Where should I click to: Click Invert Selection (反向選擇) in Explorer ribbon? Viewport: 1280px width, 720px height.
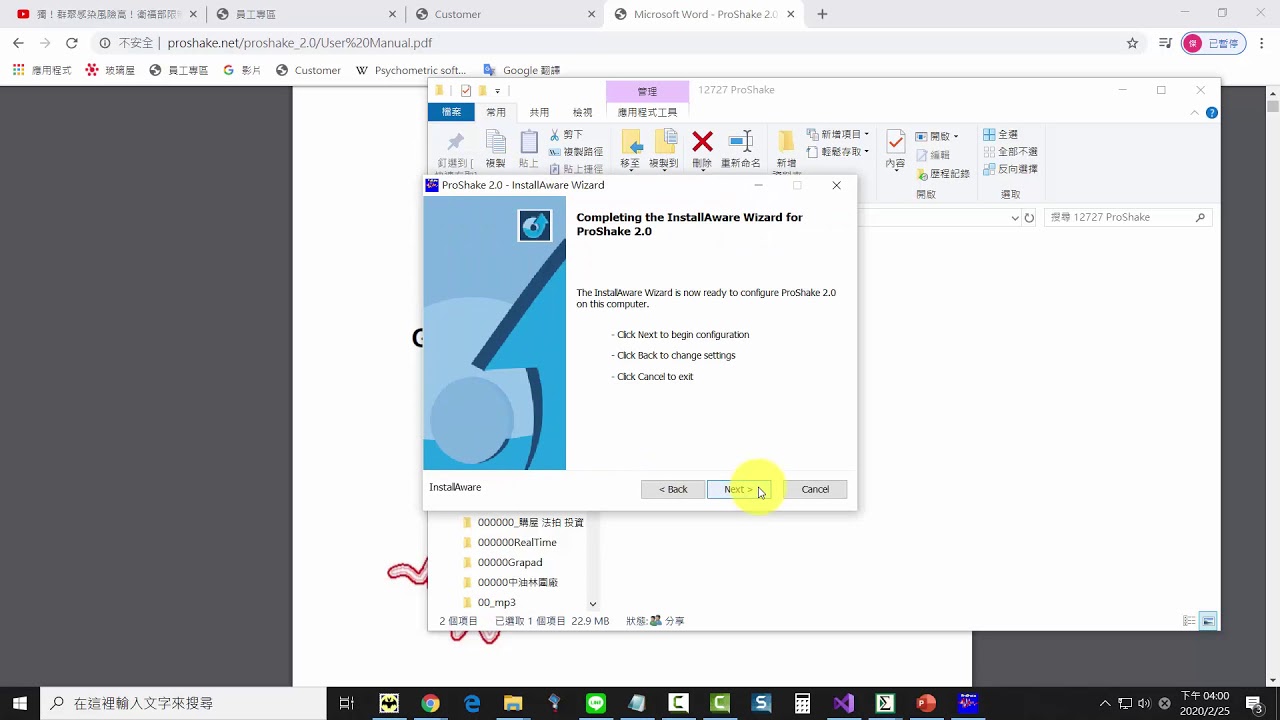[x=1010, y=169]
